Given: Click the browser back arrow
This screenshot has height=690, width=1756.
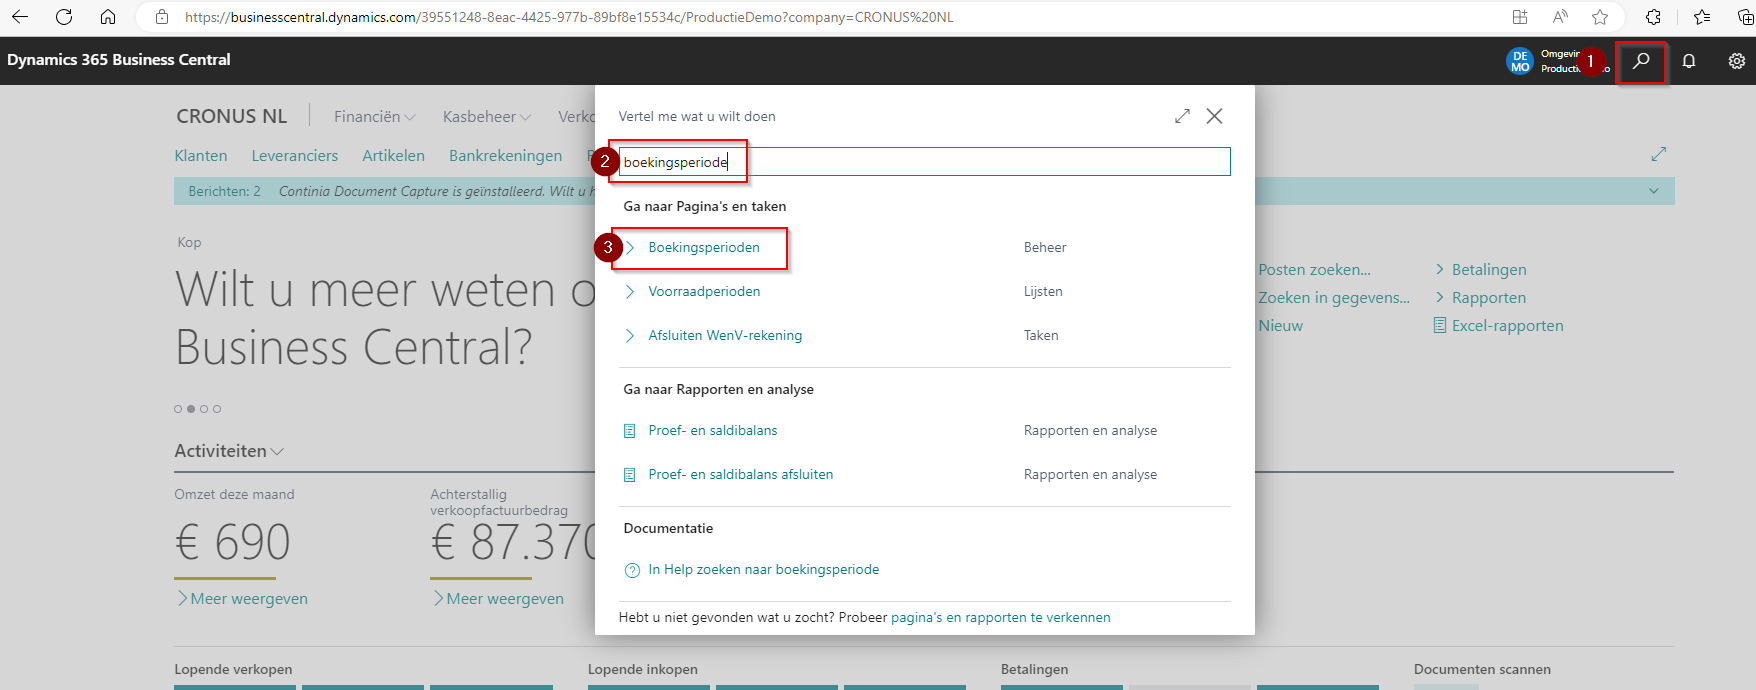Looking at the screenshot, I should (x=20, y=17).
